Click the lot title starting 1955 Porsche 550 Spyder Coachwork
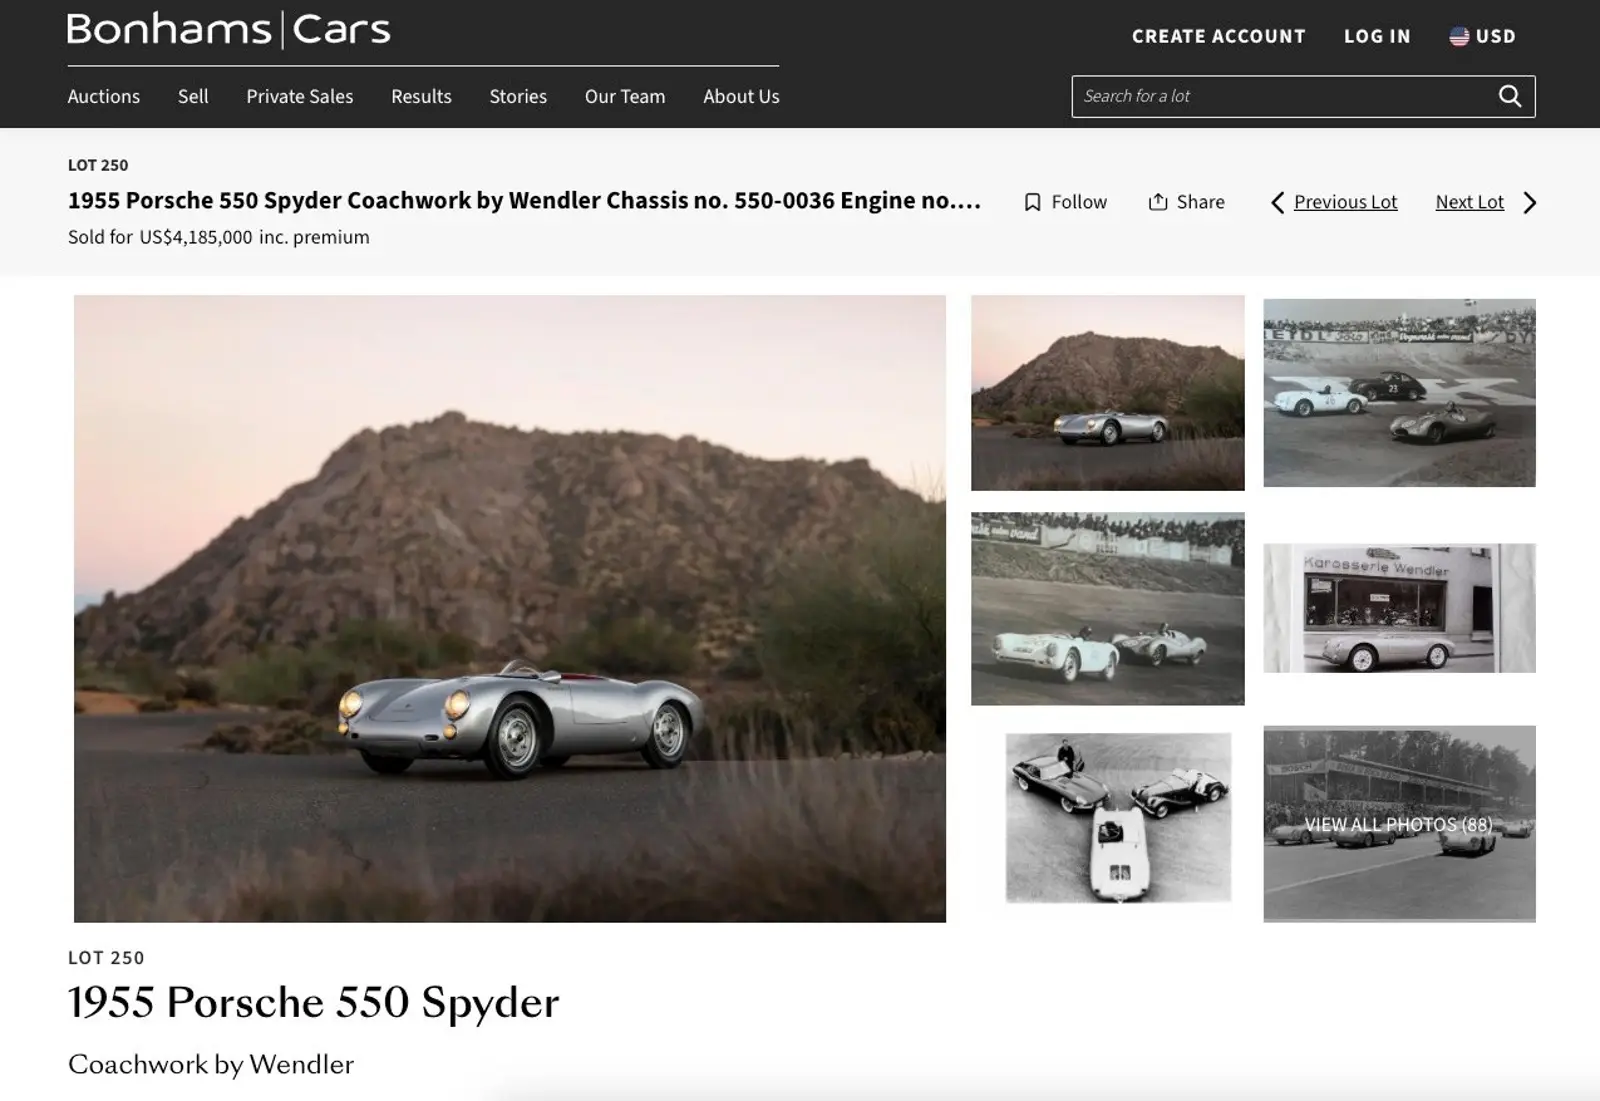Viewport: 1600px width, 1101px height. [x=525, y=201]
